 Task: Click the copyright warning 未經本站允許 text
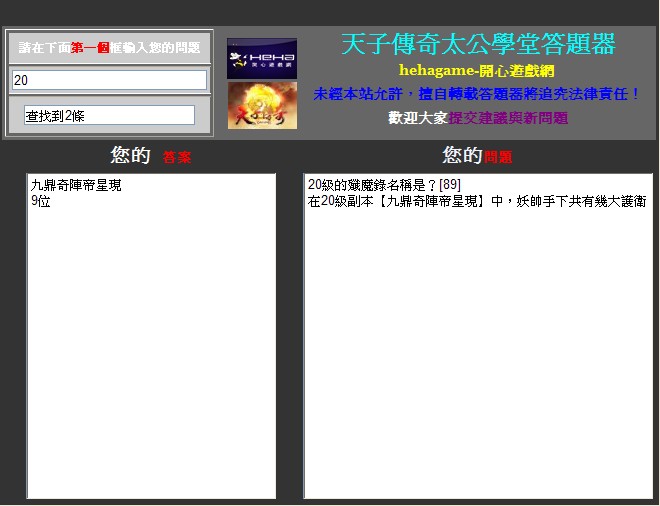coord(476,94)
